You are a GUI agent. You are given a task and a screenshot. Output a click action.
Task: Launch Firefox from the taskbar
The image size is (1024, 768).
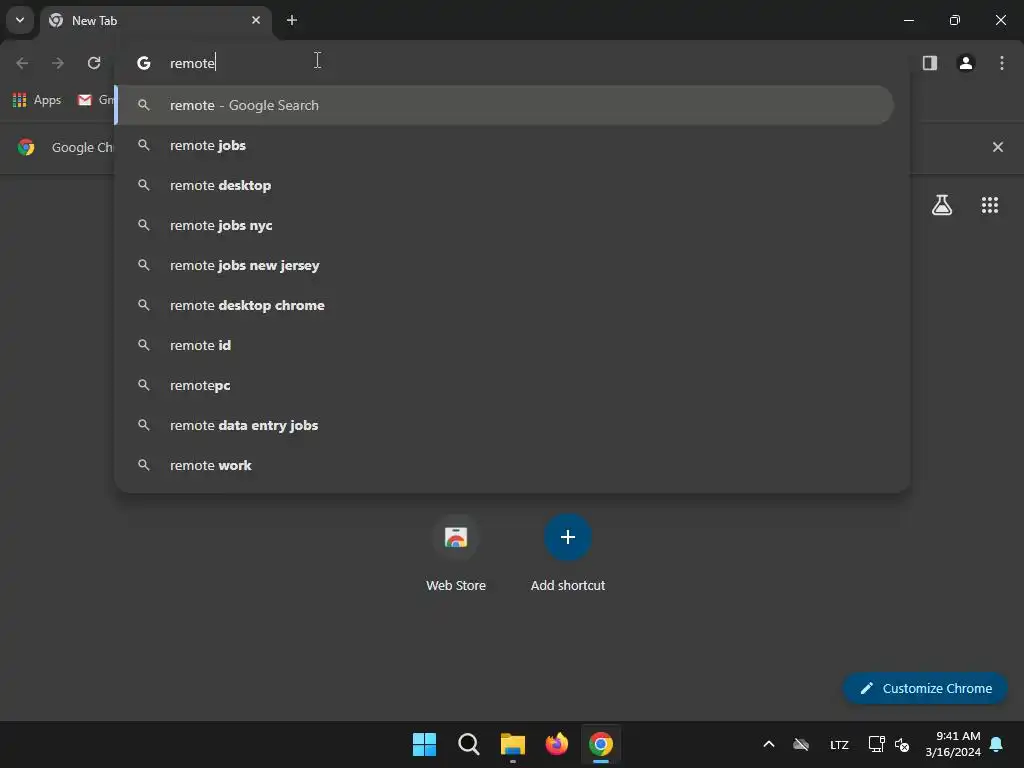556,744
